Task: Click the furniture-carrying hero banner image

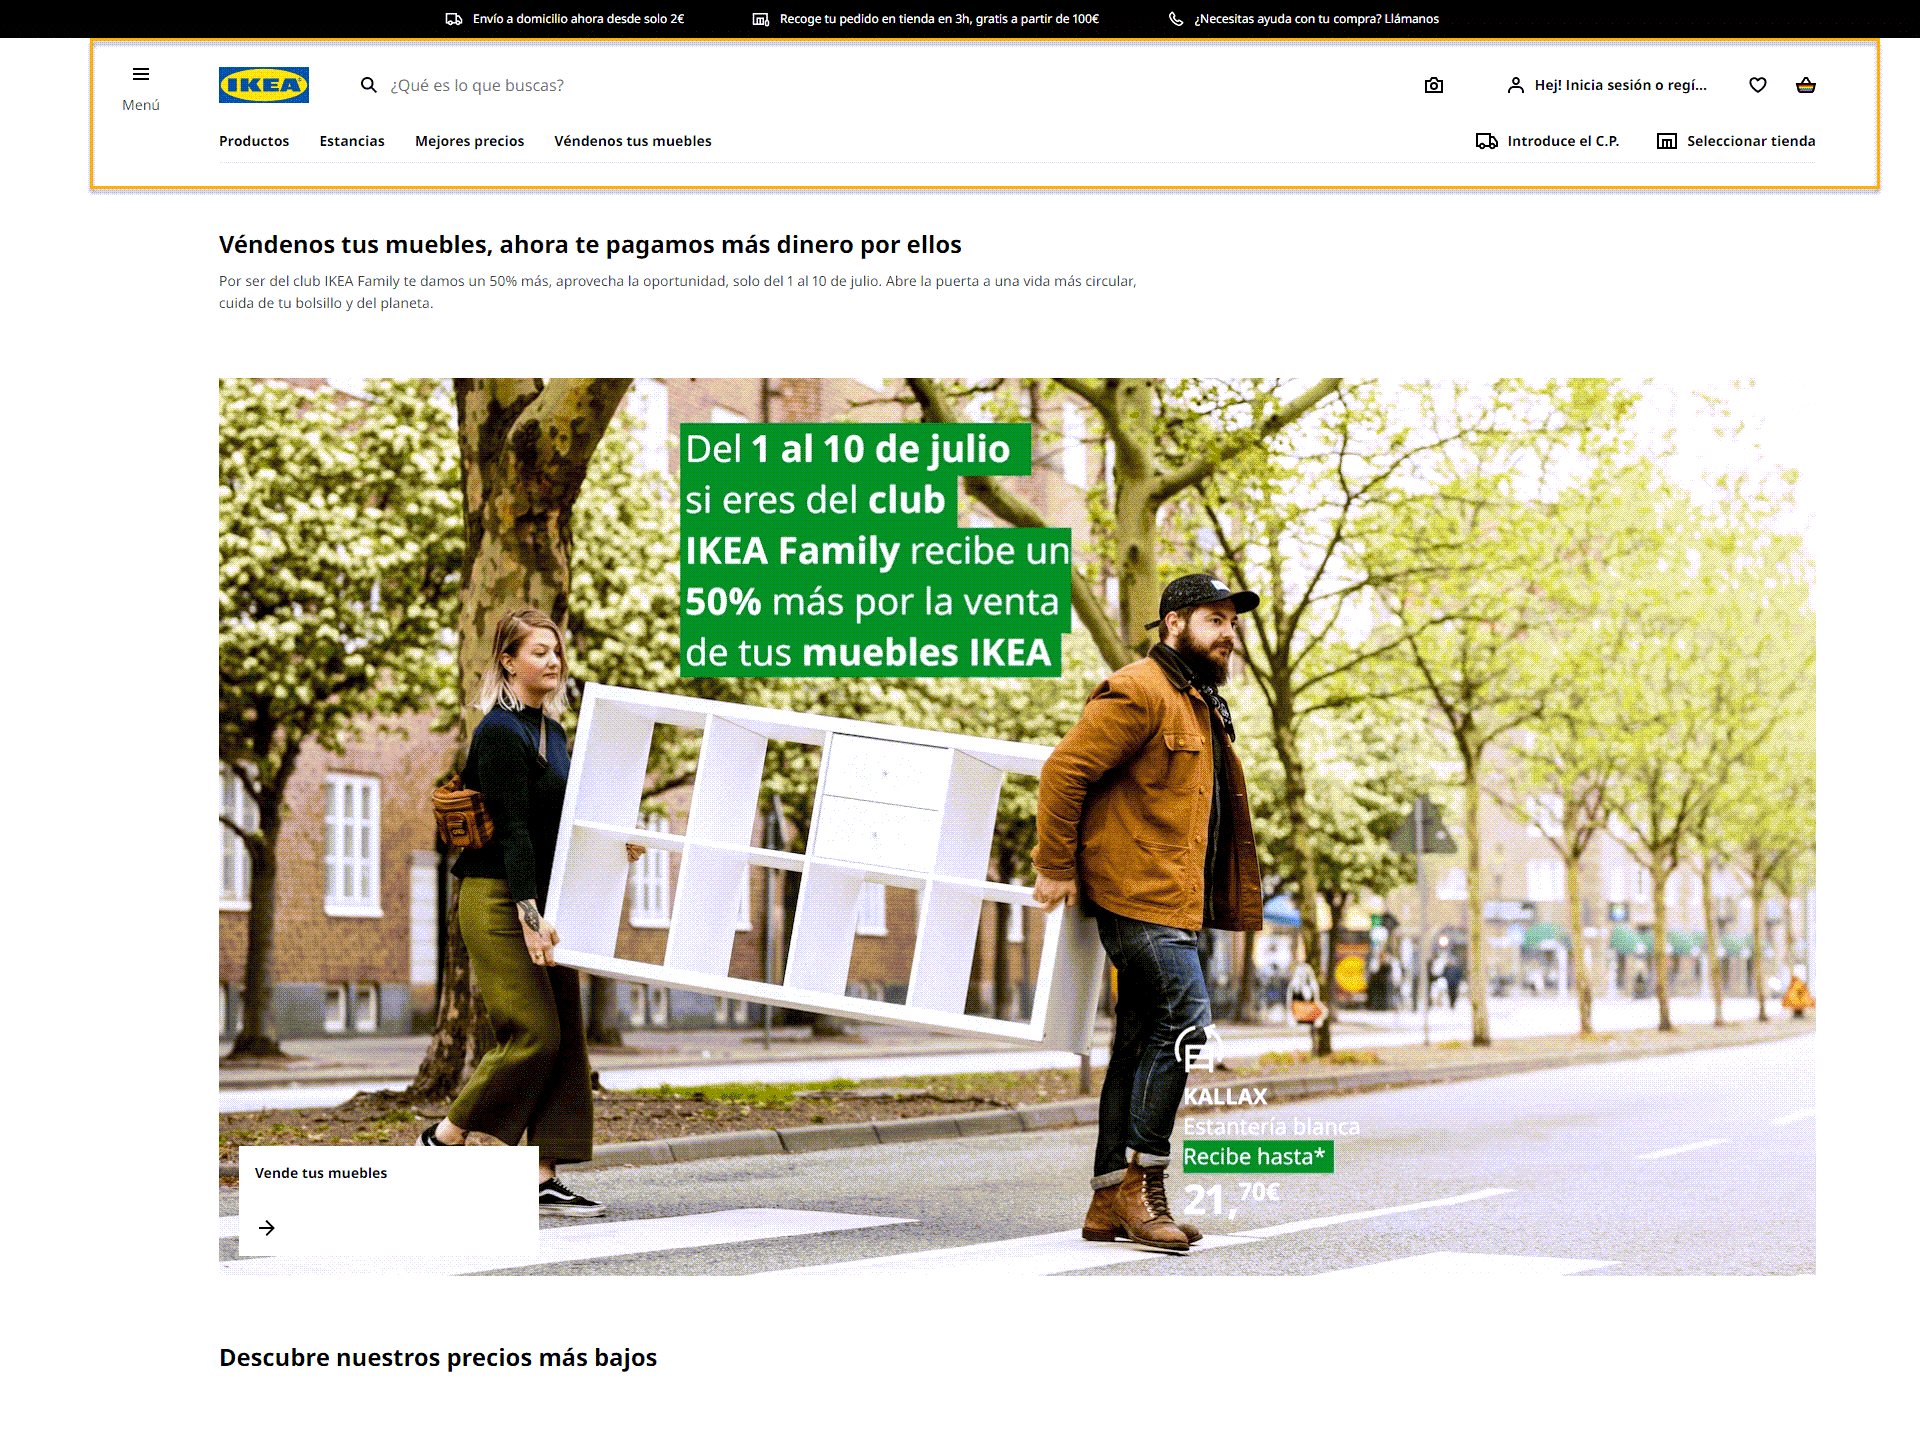Action: click(1017, 826)
